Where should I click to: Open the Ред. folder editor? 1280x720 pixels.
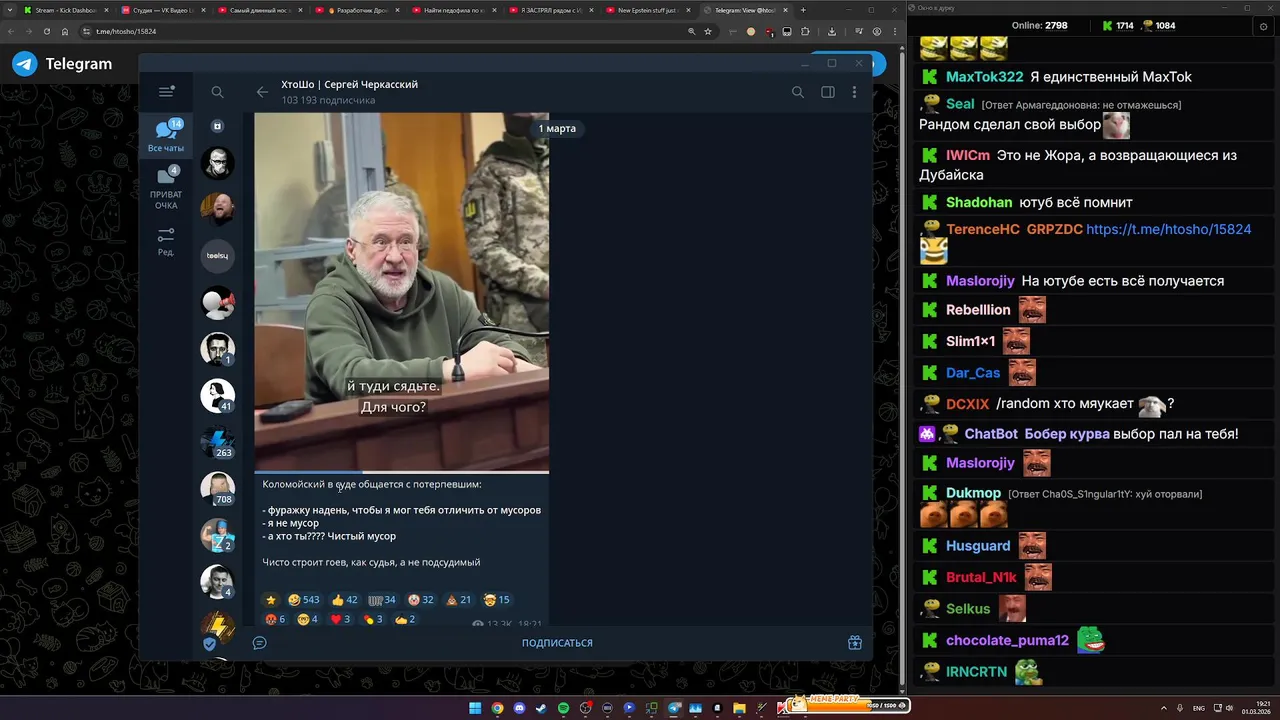click(166, 241)
